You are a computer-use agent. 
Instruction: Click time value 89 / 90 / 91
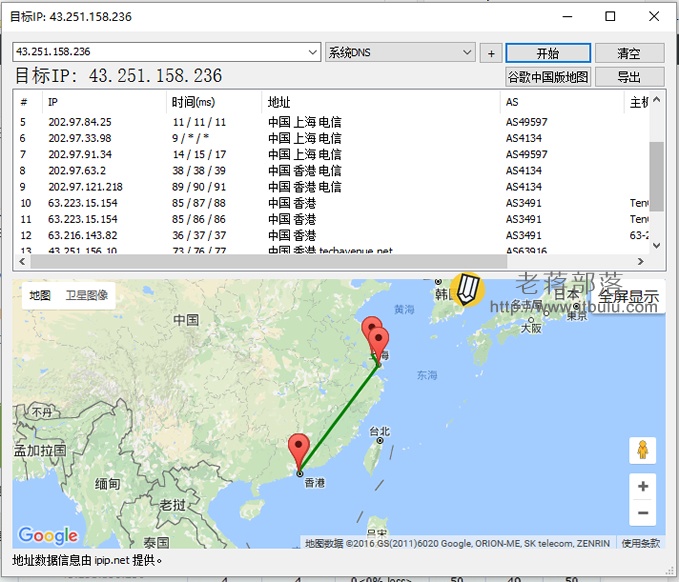[199, 187]
